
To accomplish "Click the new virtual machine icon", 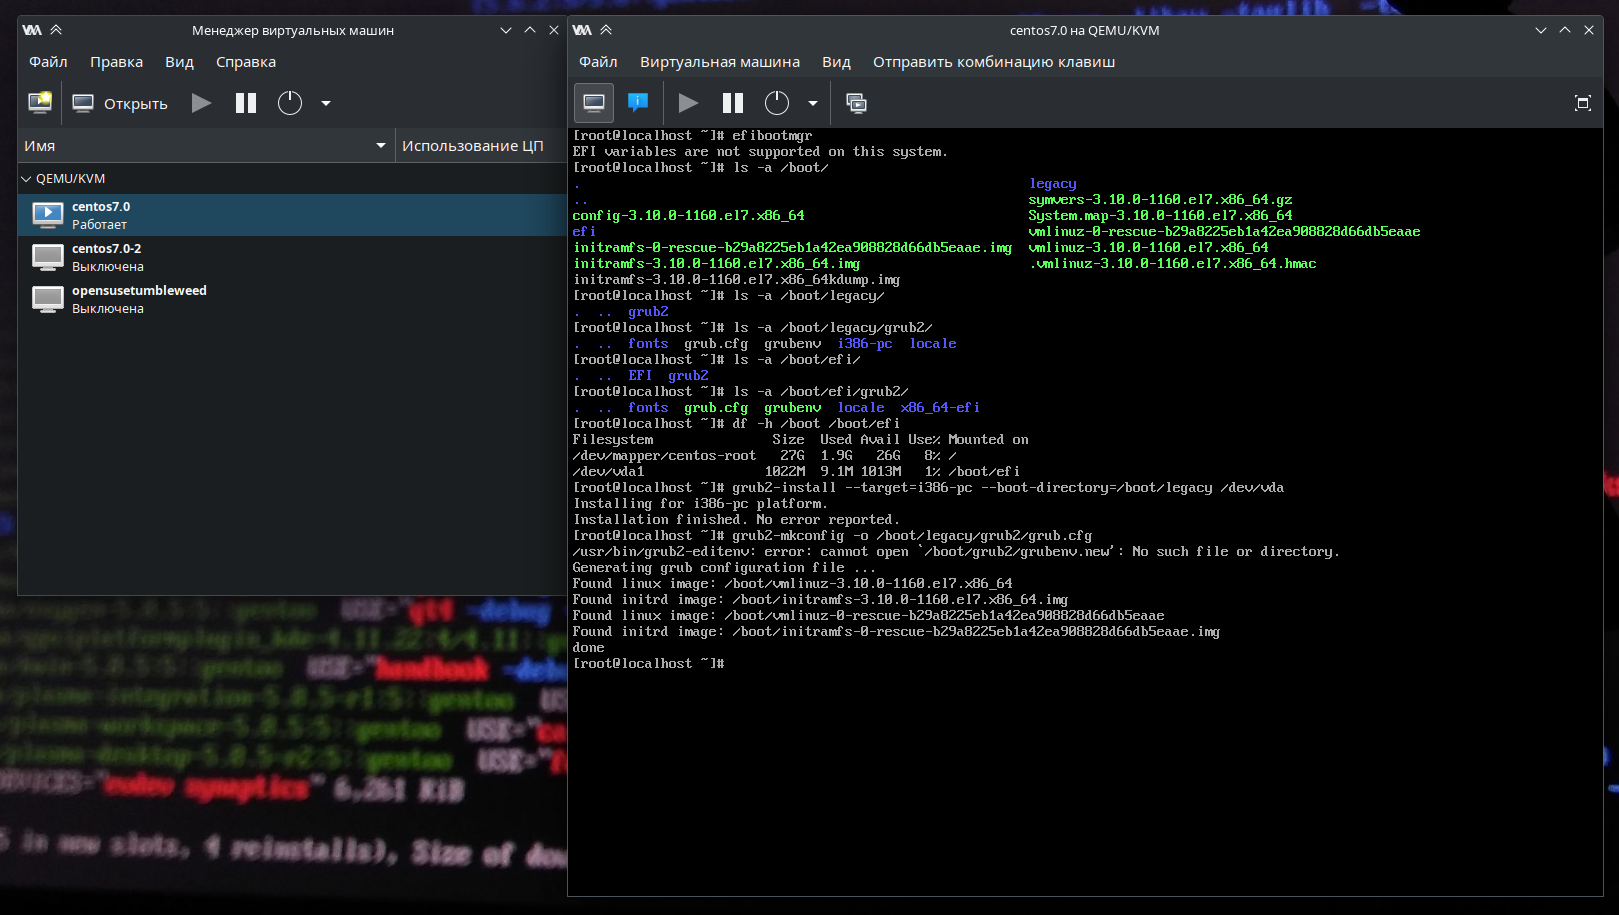I will [40, 103].
